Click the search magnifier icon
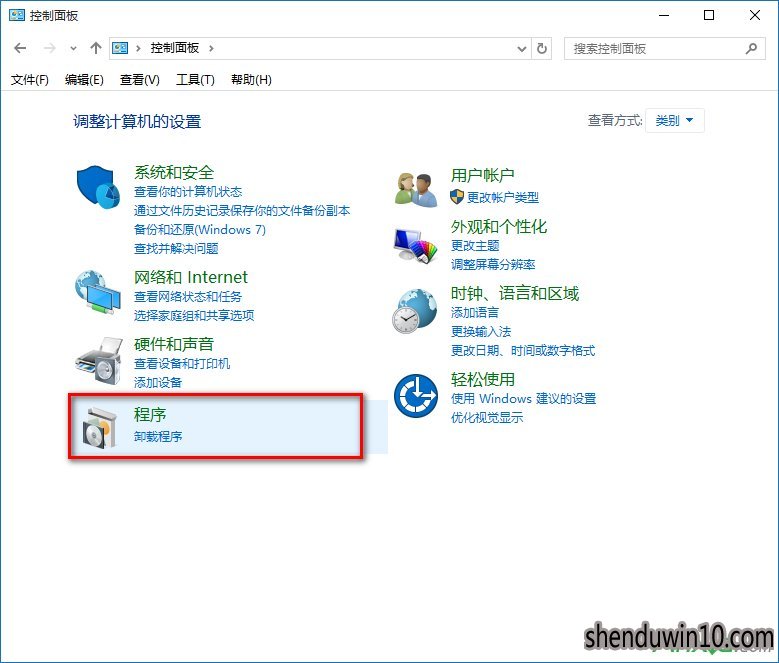The image size is (779, 663). [752, 48]
